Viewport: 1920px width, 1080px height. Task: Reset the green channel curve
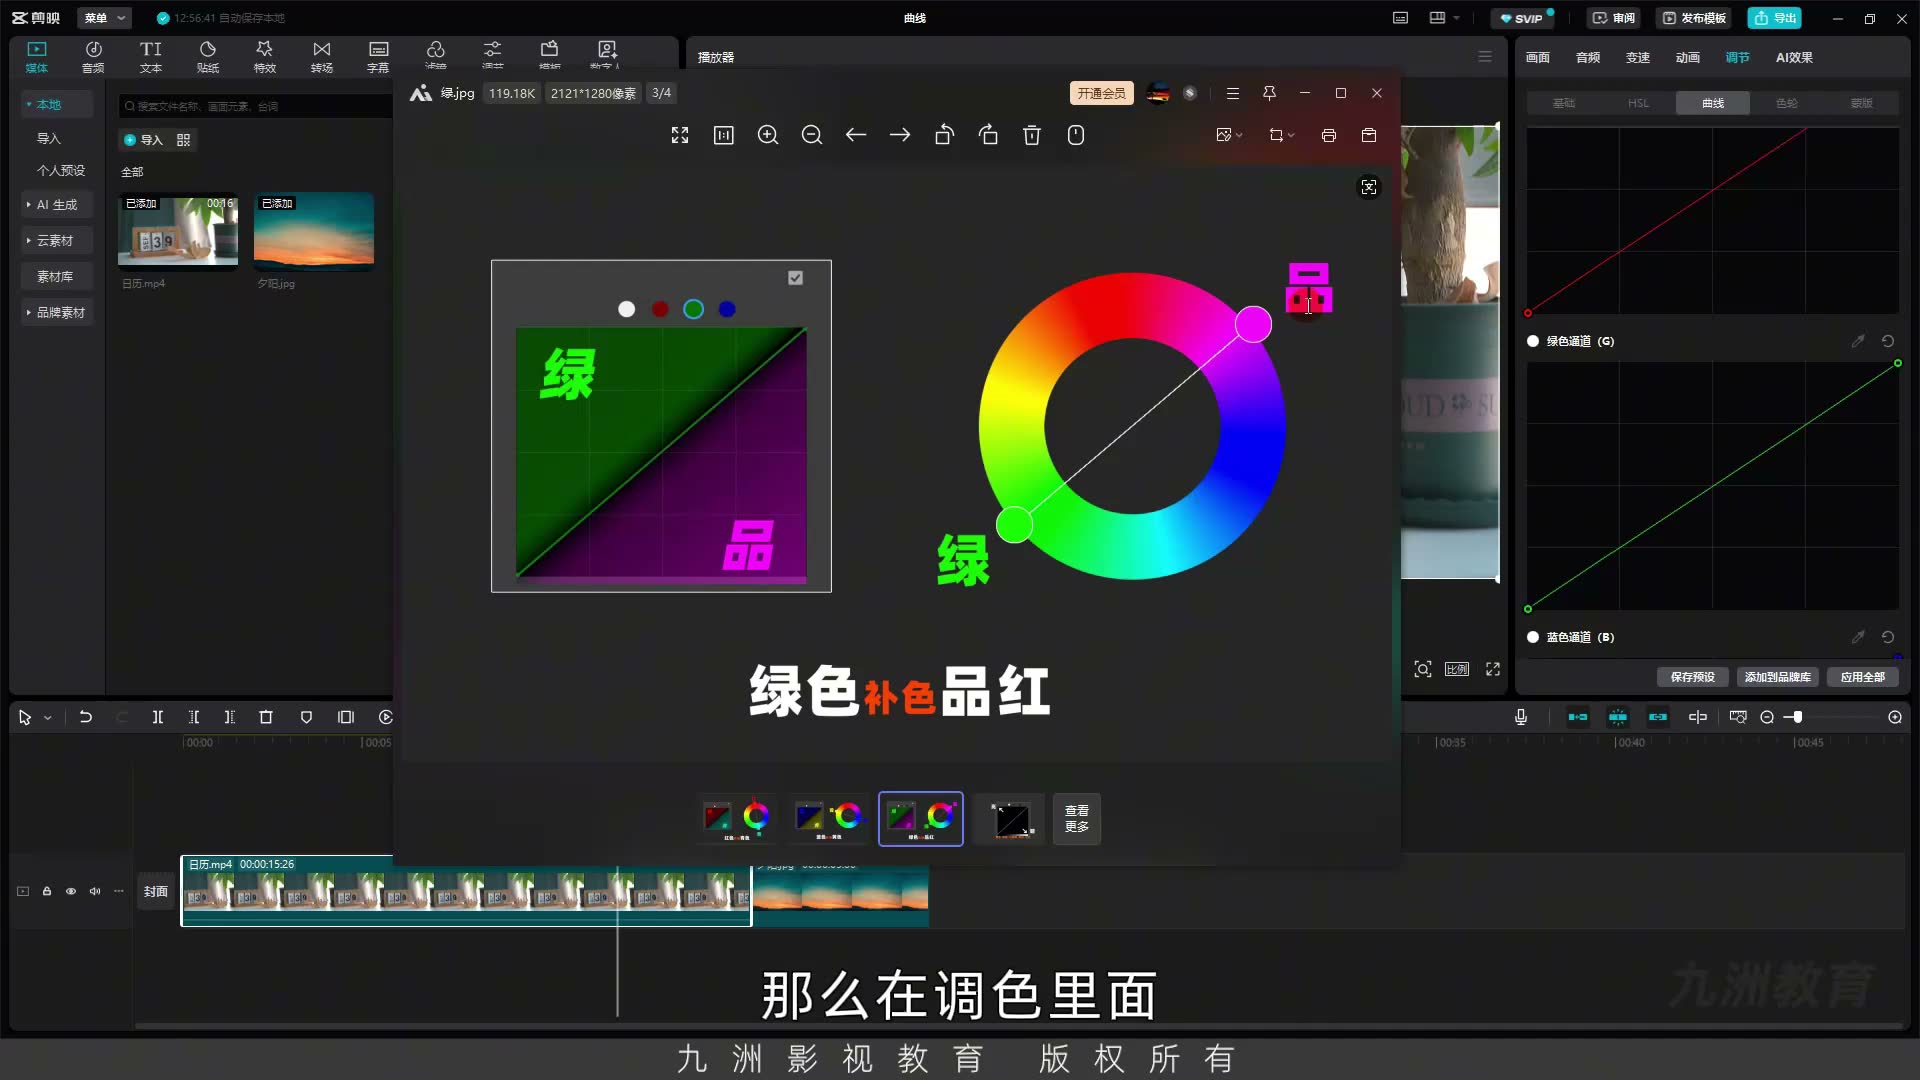coord(1888,341)
